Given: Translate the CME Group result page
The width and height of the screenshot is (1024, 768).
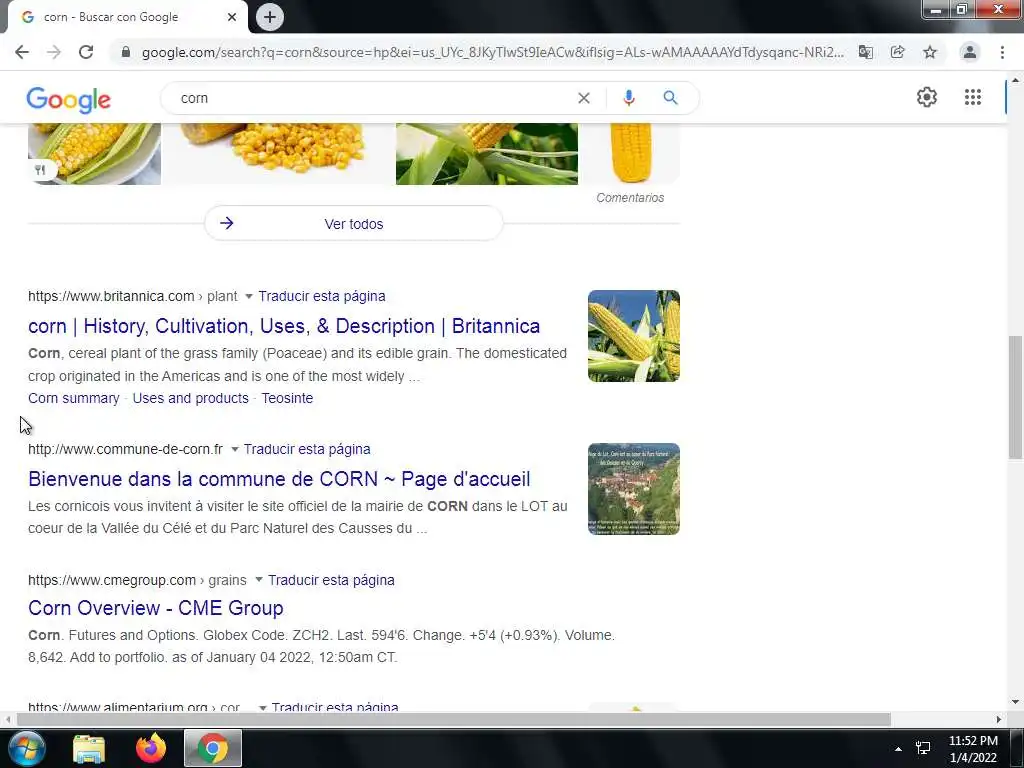Looking at the screenshot, I should tap(331, 580).
